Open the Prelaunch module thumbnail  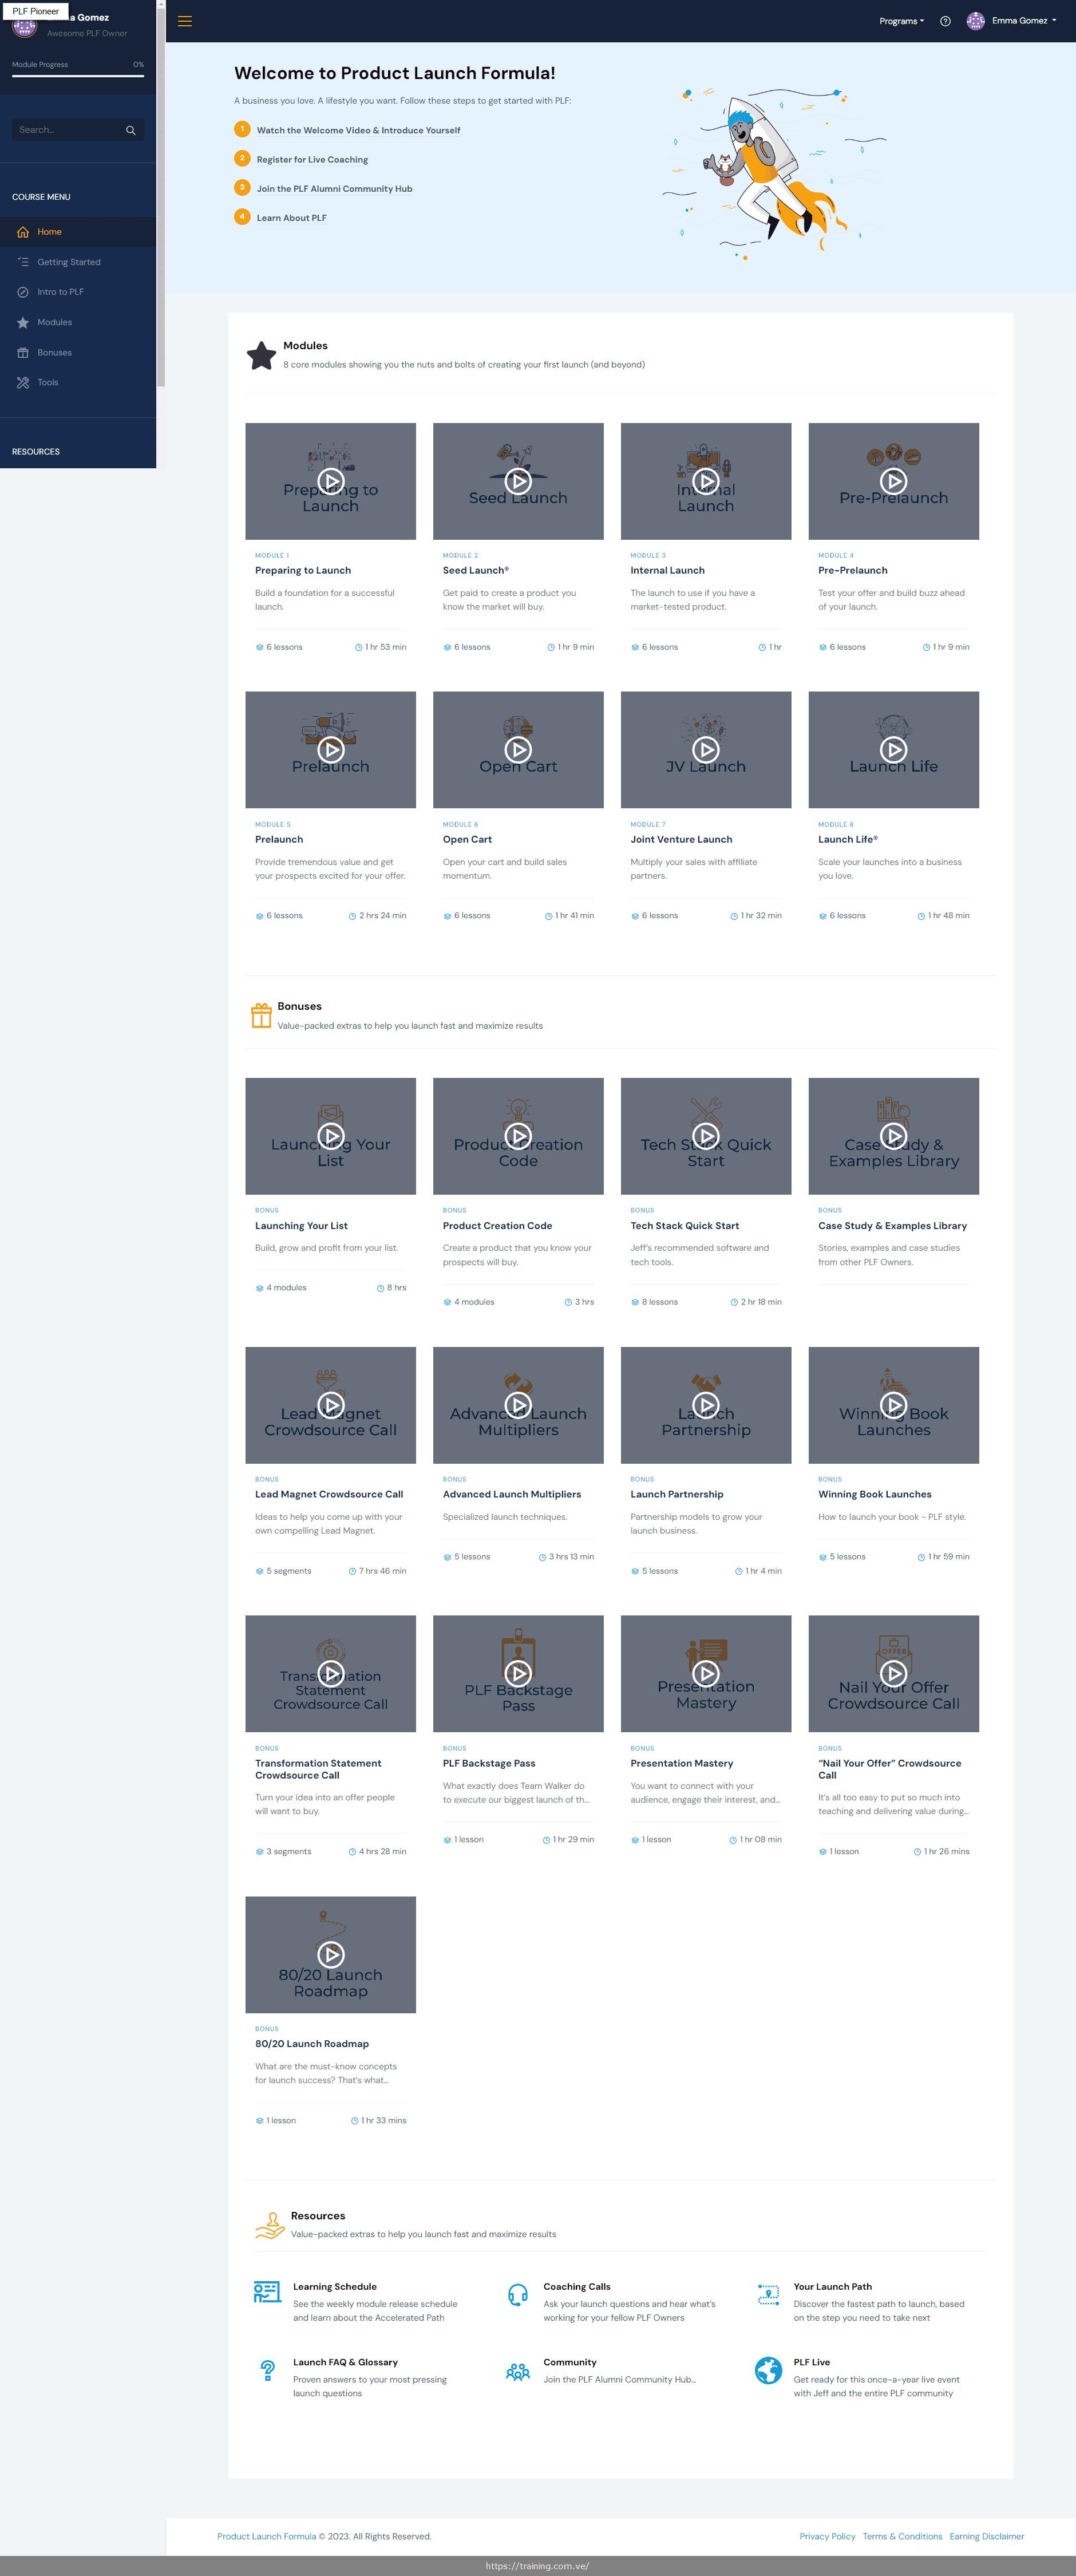coord(330,750)
